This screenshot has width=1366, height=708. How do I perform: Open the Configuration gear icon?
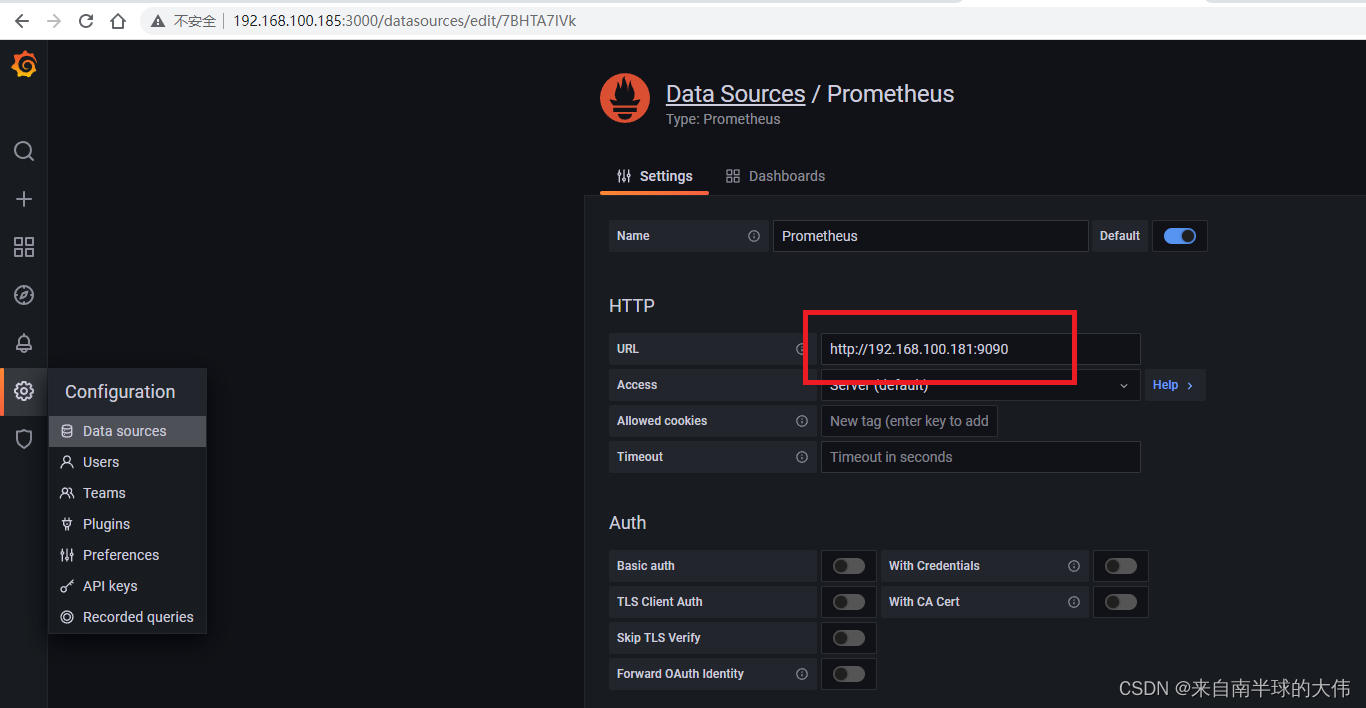pyautogui.click(x=24, y=391)
